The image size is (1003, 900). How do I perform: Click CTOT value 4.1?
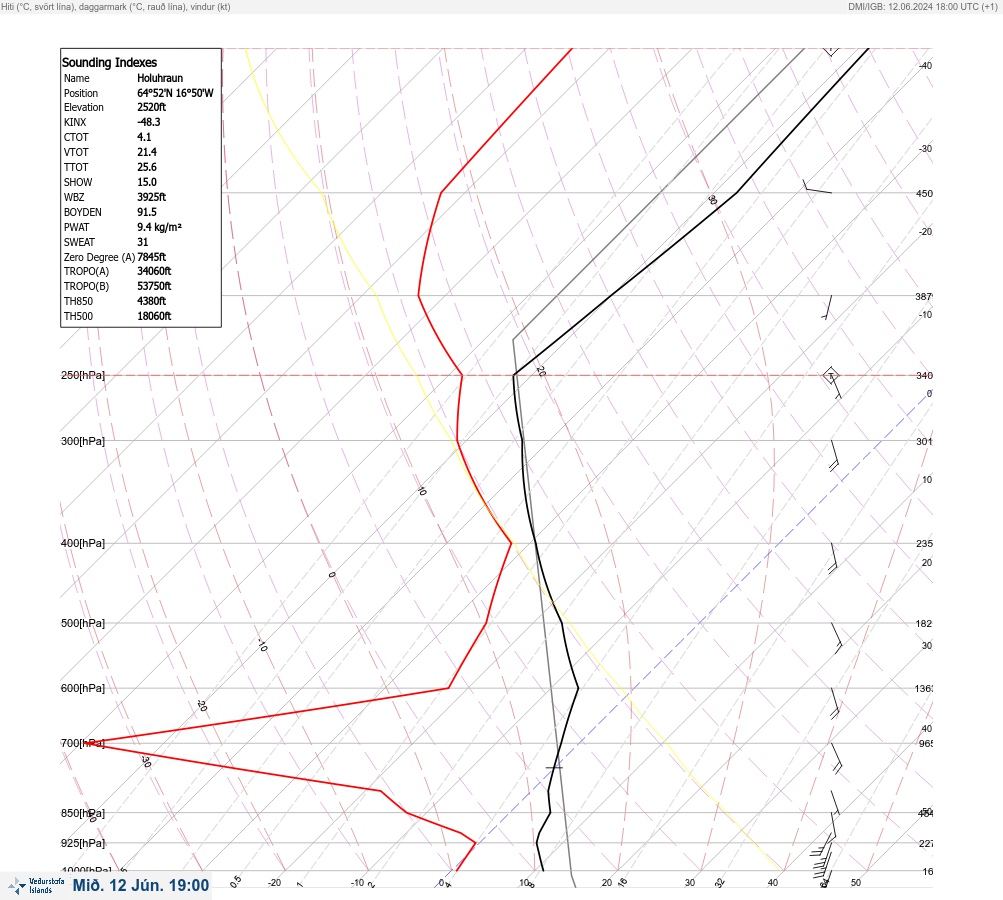point(144,137)
